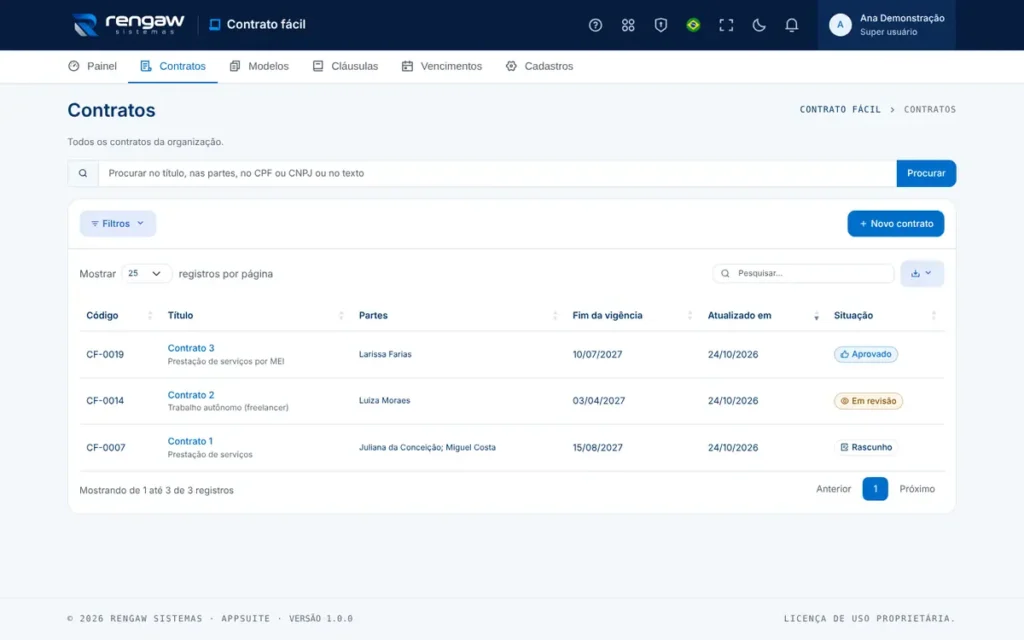Open the Contrato 3 link
The height and width of the screenshot is (640, 1024).
[x=191, y=348]
